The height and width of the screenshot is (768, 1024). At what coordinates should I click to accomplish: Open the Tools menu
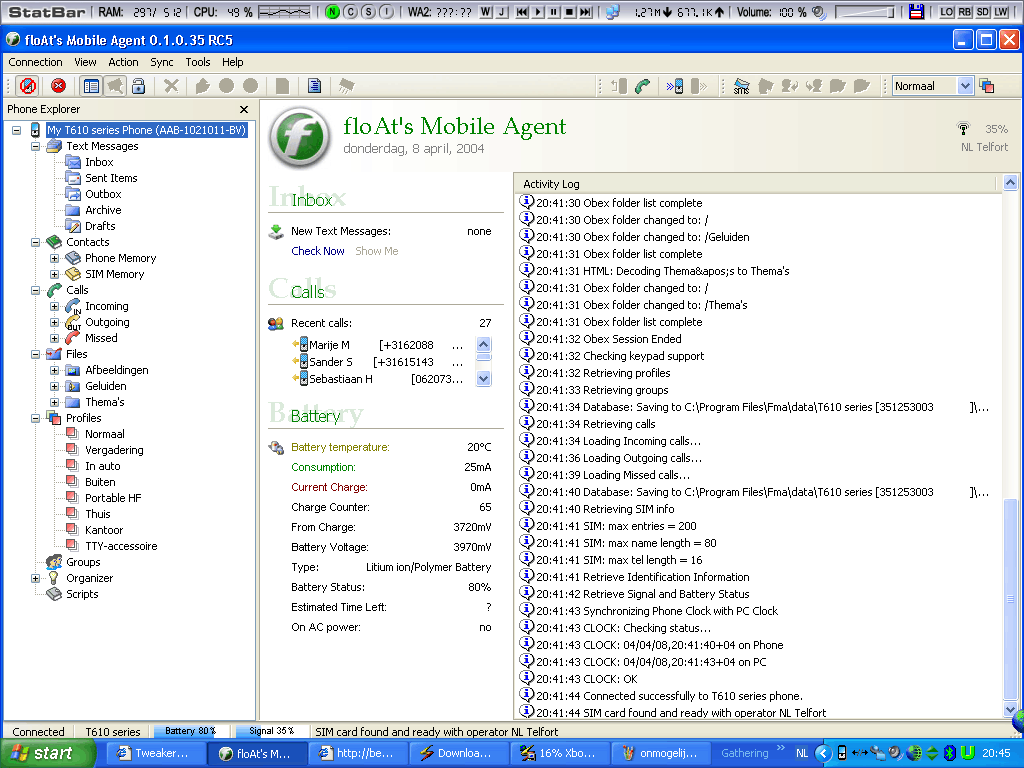pos(198,62)
